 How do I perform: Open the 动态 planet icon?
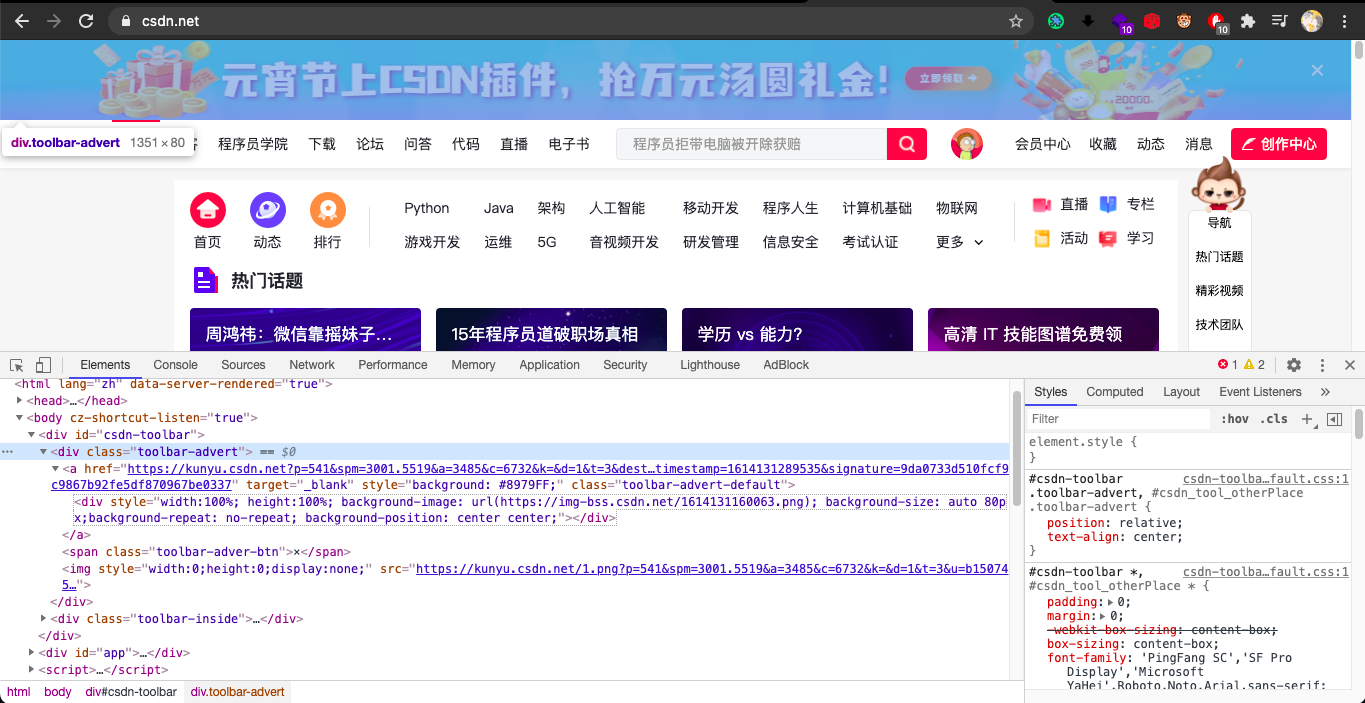268,210
